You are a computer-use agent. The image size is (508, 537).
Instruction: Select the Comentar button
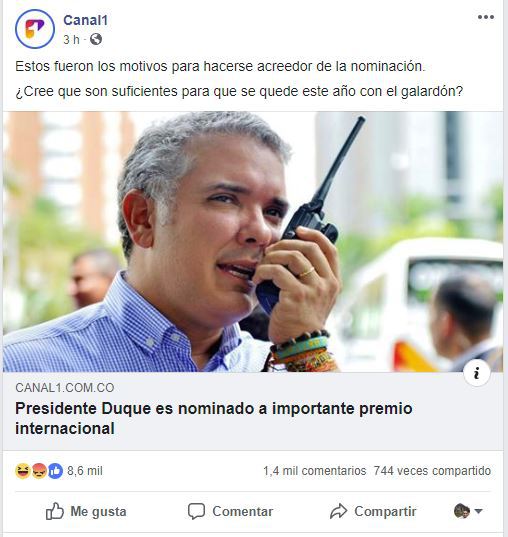point(231,511)
